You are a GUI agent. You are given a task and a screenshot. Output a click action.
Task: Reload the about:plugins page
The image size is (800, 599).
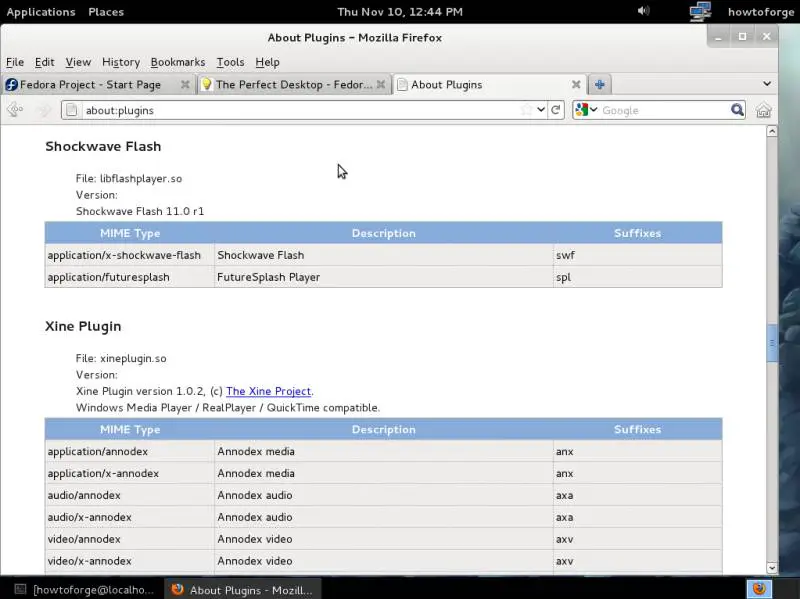pos(556,110)
